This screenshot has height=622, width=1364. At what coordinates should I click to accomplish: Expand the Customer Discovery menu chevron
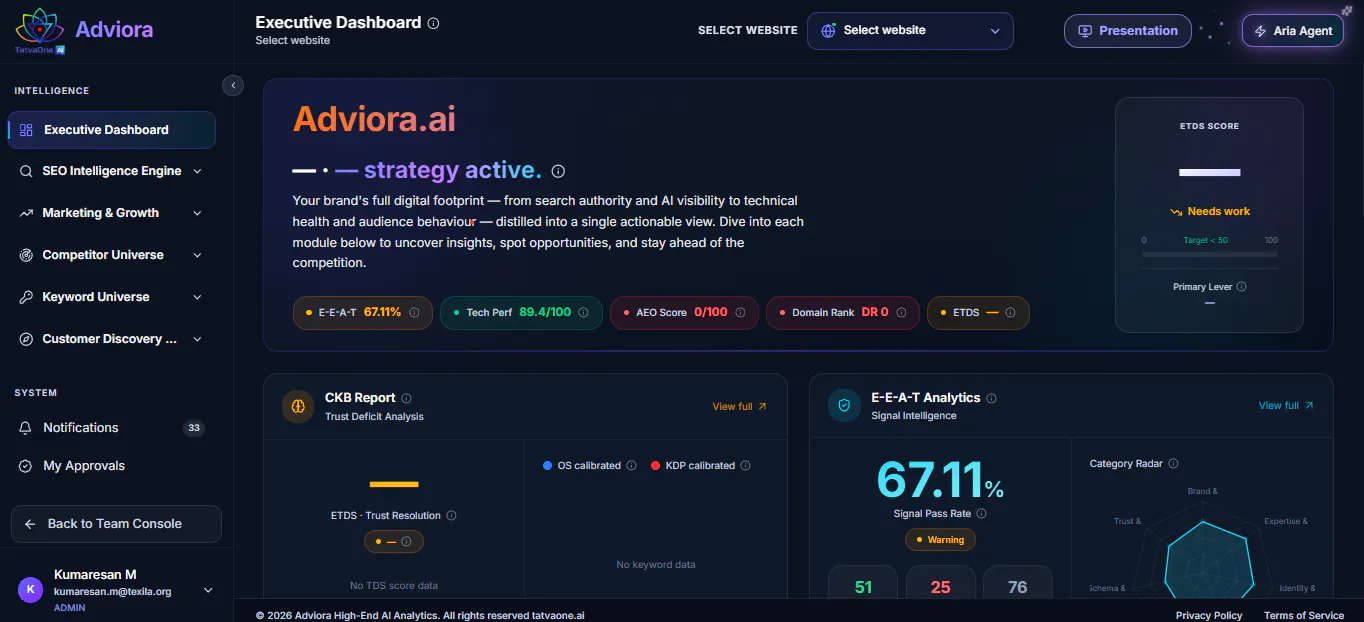[x=197, y=339]
